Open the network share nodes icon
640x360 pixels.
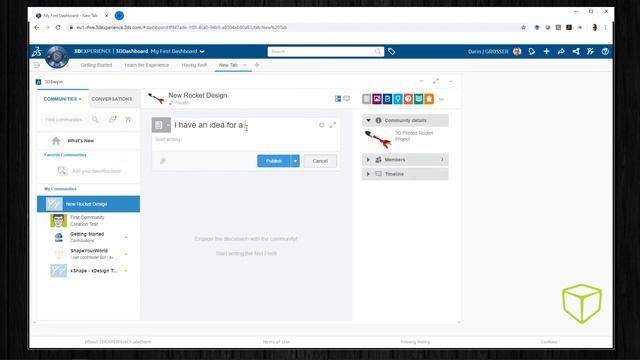pos(576,51)
